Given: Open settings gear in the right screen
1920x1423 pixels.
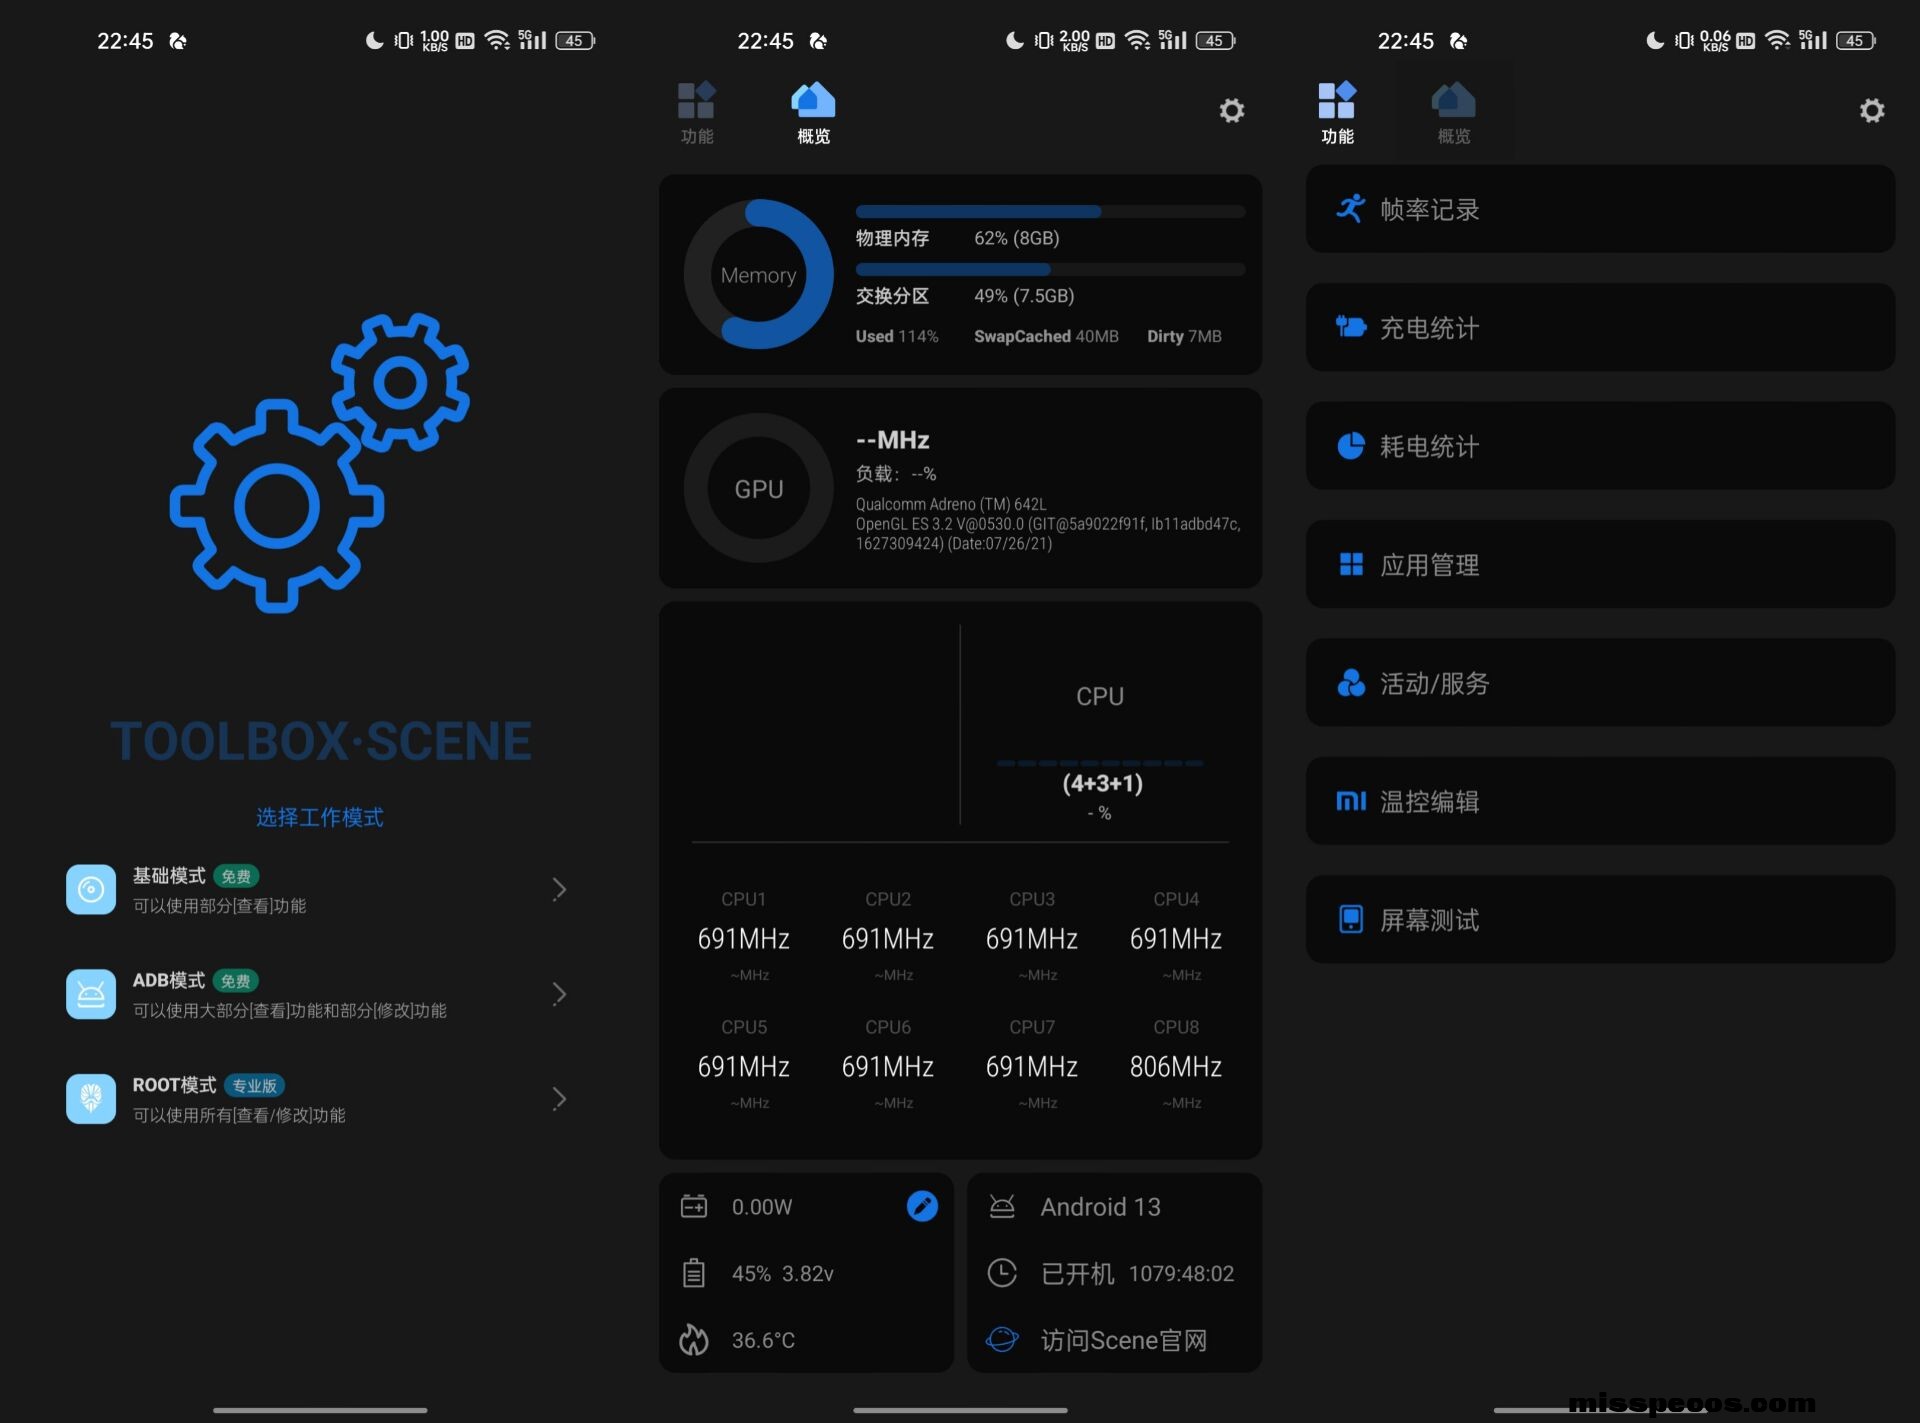Looking at the screenshot, I should click(x=1872, y=110).
